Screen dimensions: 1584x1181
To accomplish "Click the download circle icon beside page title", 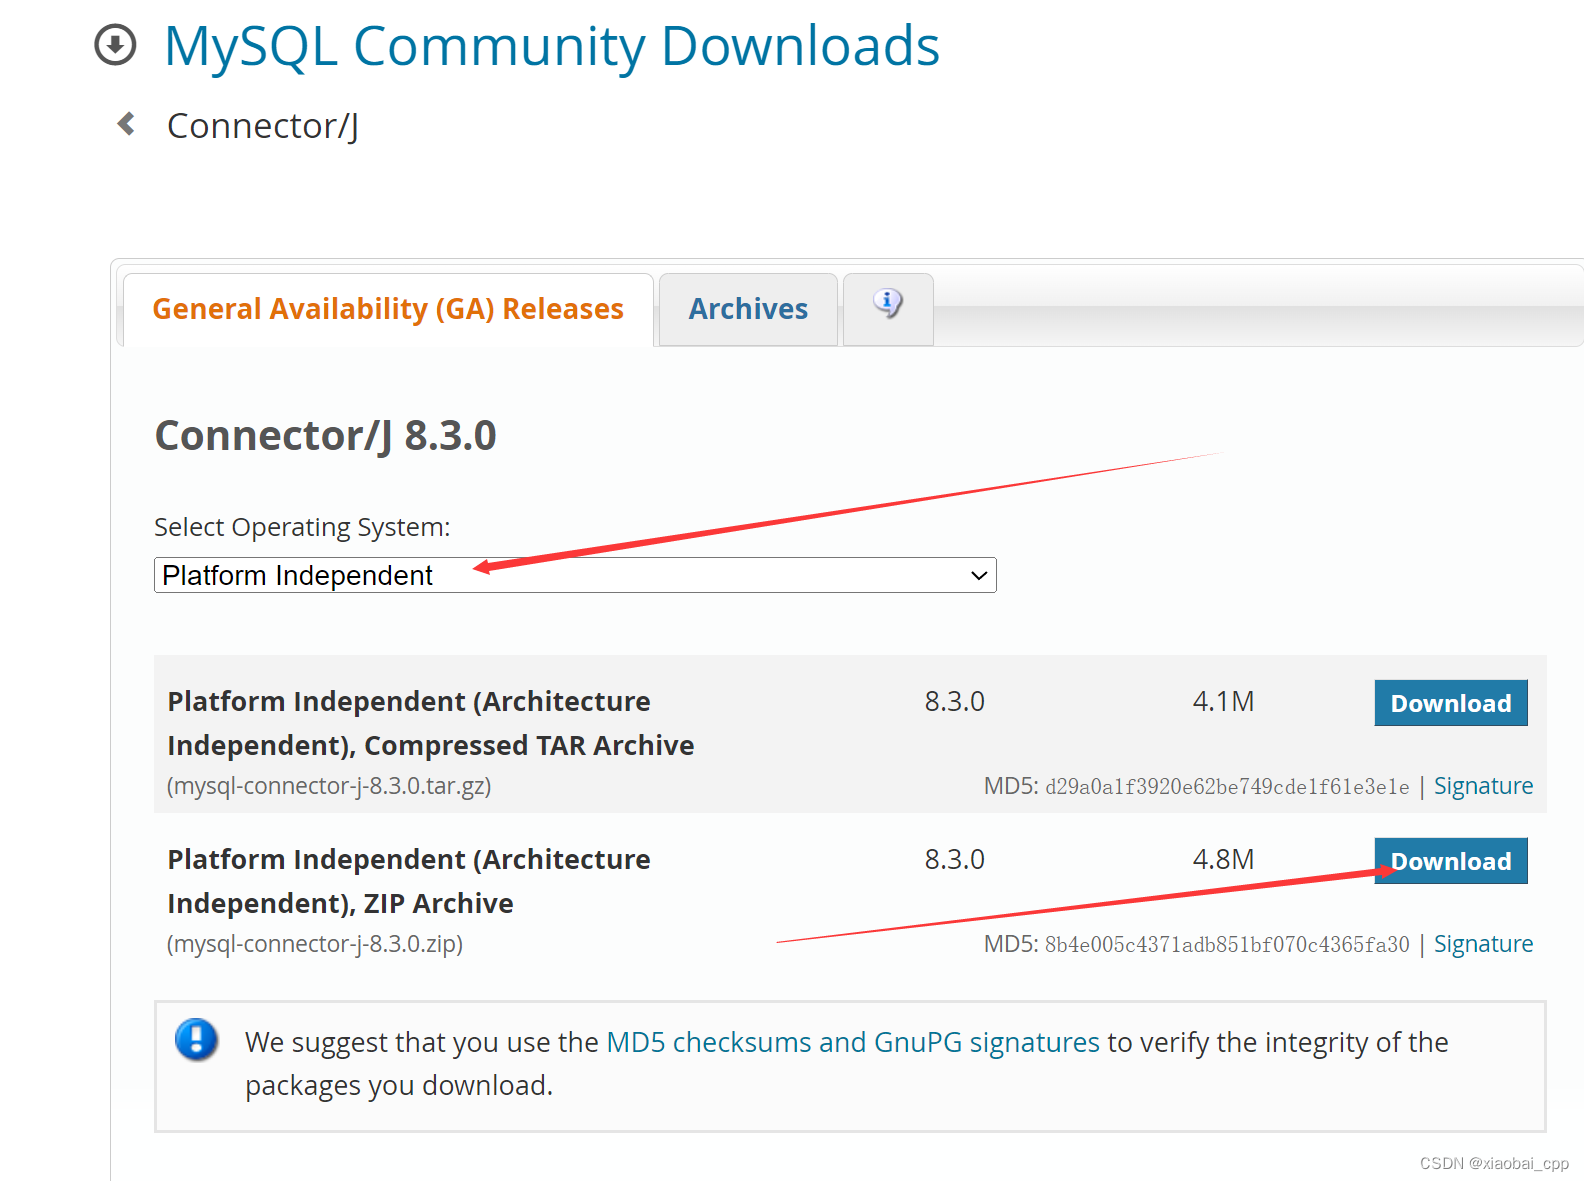I will [x=115, y=45].
